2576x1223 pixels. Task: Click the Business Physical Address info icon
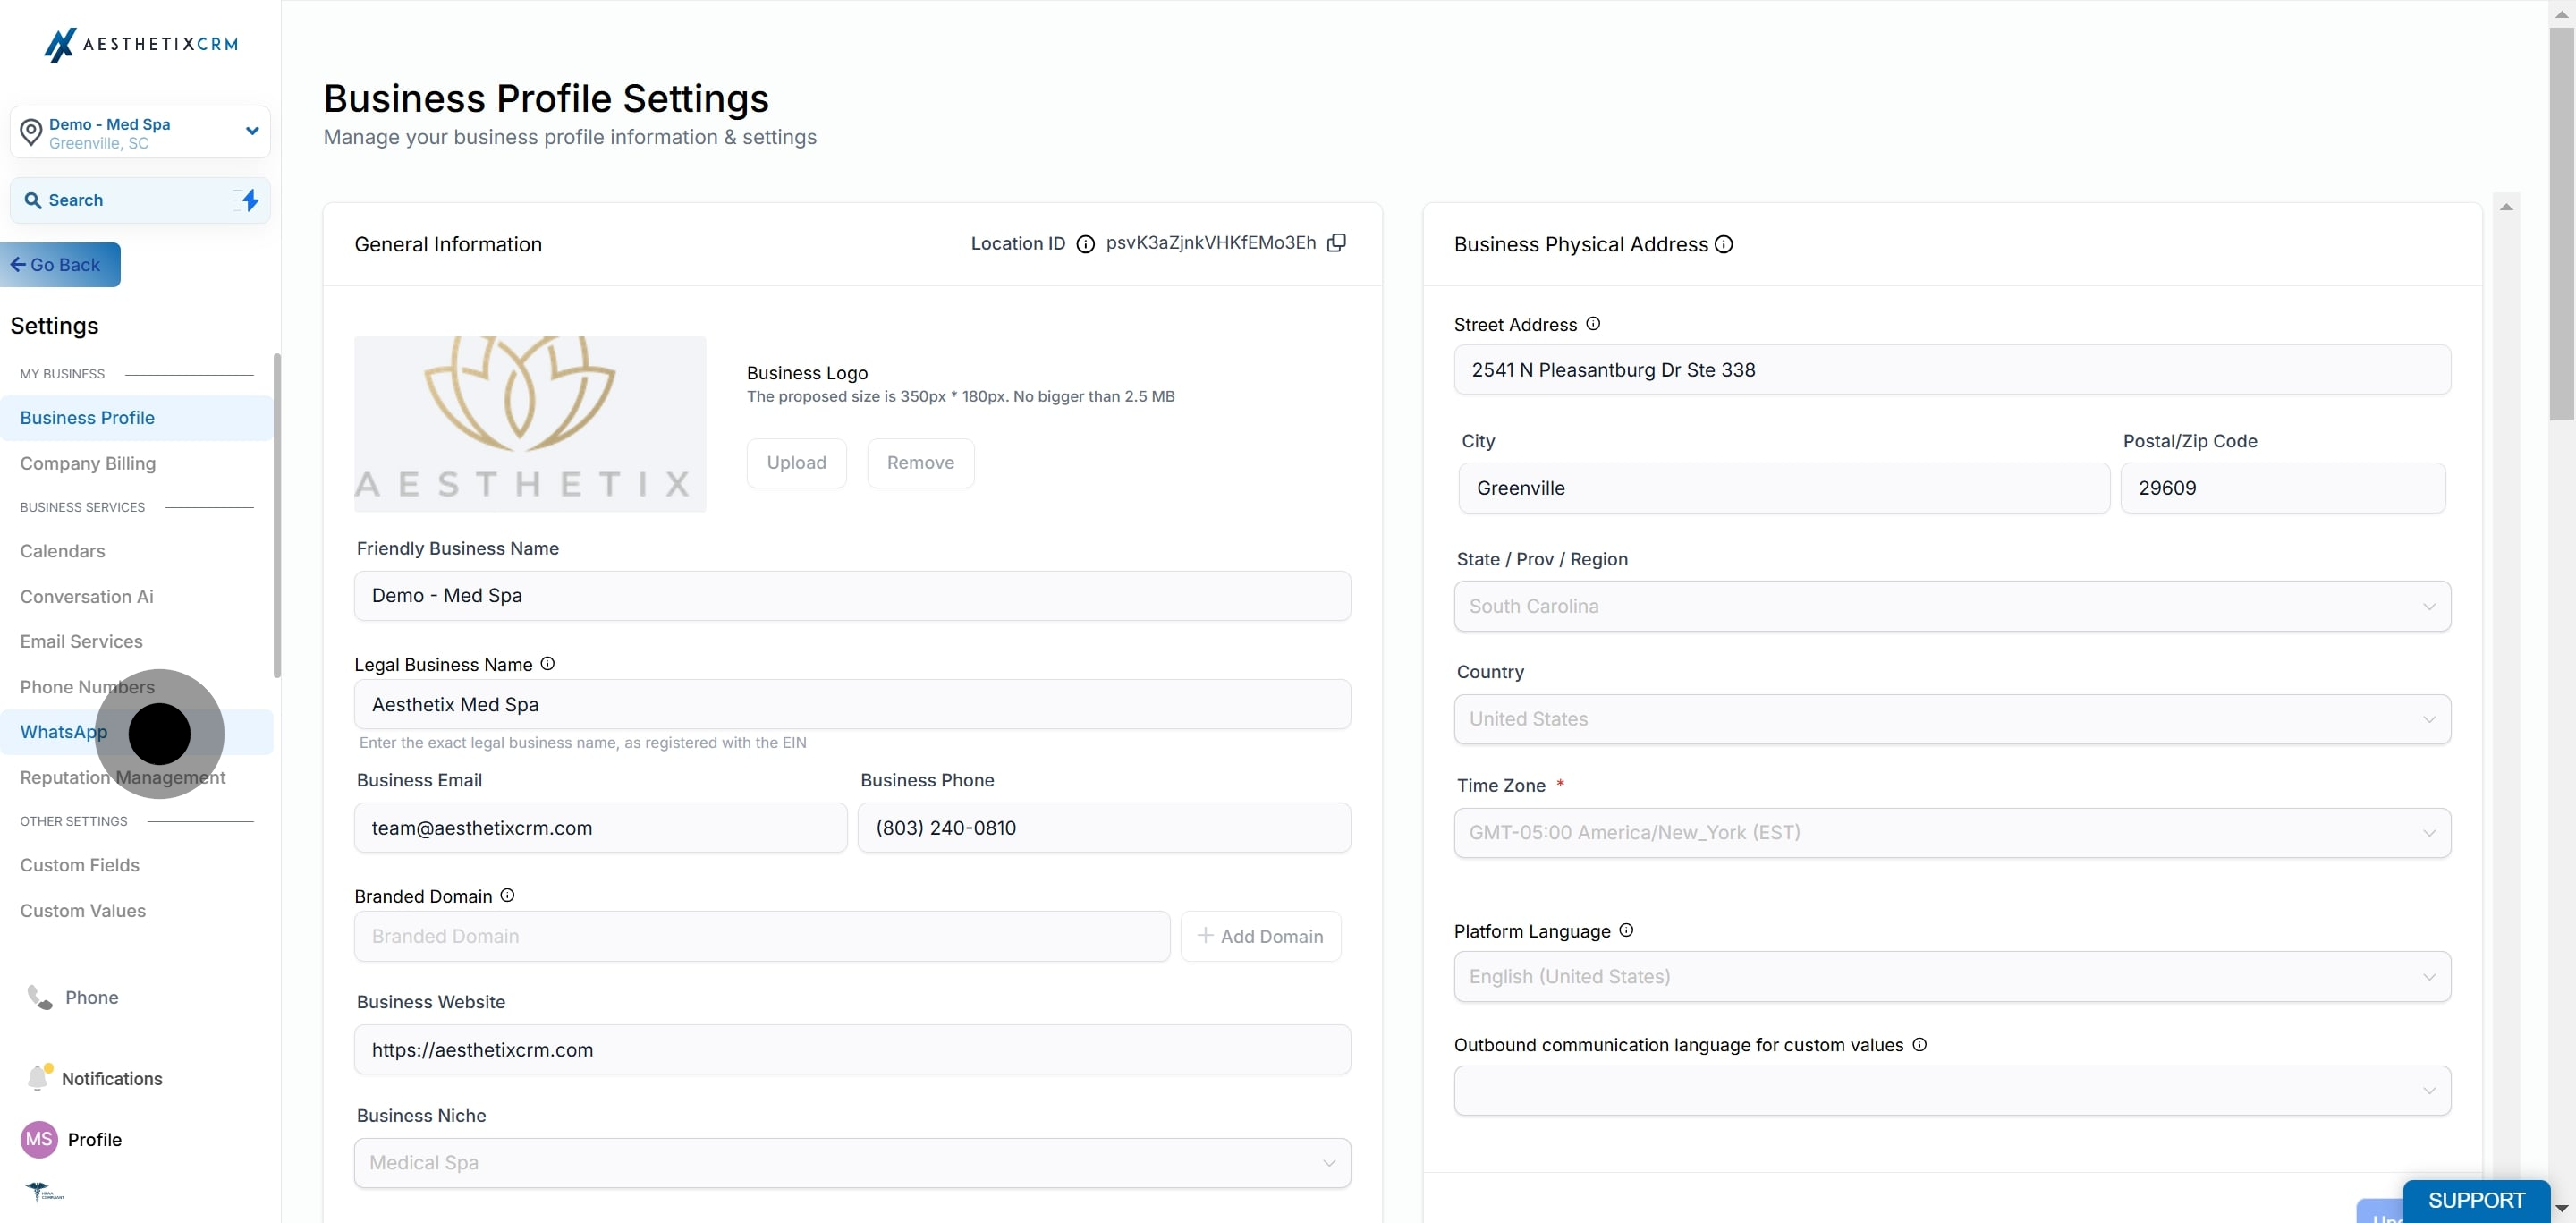(1723, 244)
